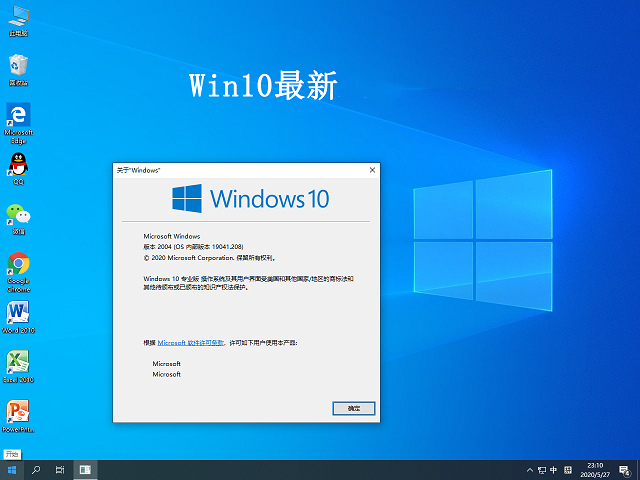Open the This PC desktop icon

click(18, 17)
